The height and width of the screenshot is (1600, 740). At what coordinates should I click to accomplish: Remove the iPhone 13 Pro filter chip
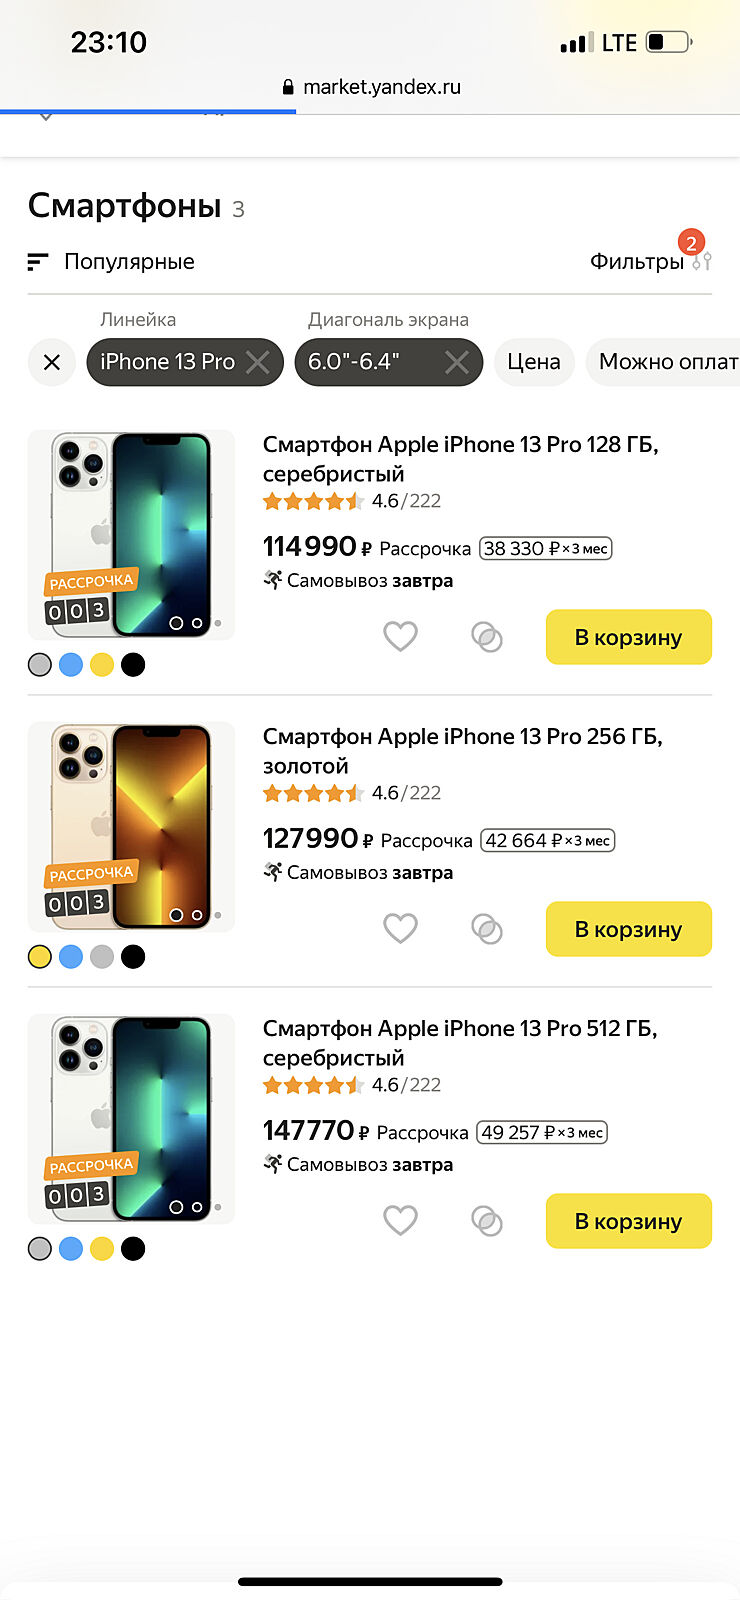point(258,362)
